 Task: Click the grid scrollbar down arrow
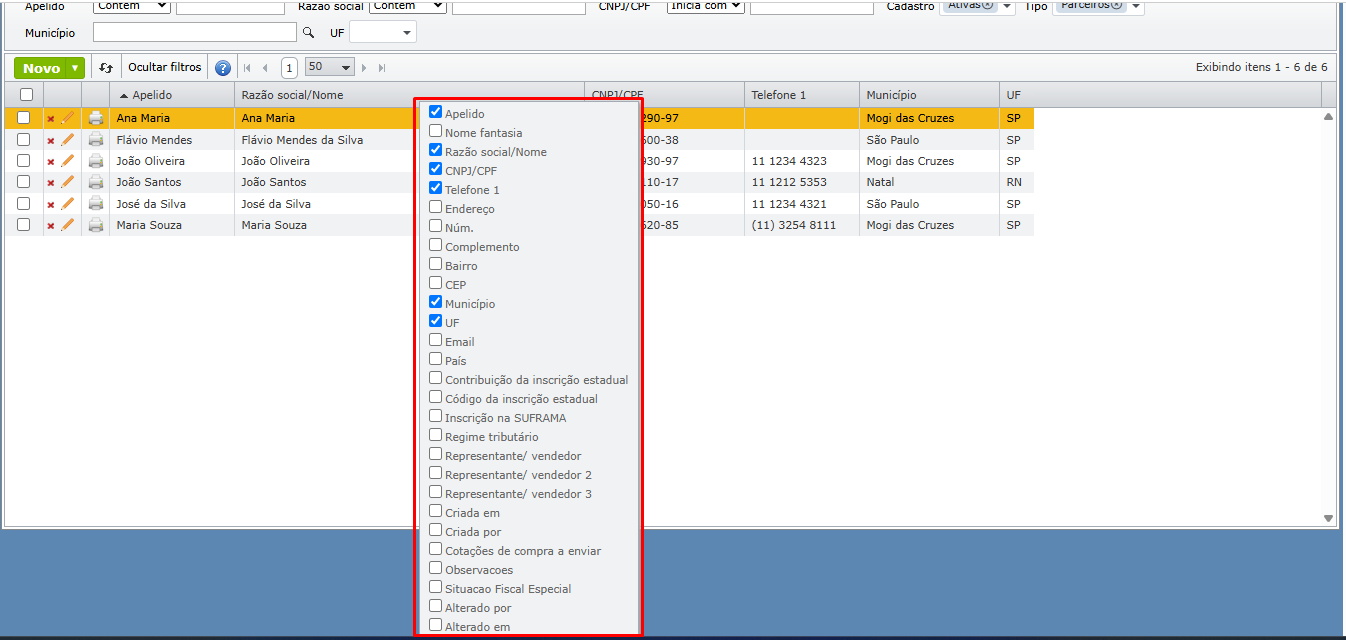pyautogui.click(x=1328, y=518)
